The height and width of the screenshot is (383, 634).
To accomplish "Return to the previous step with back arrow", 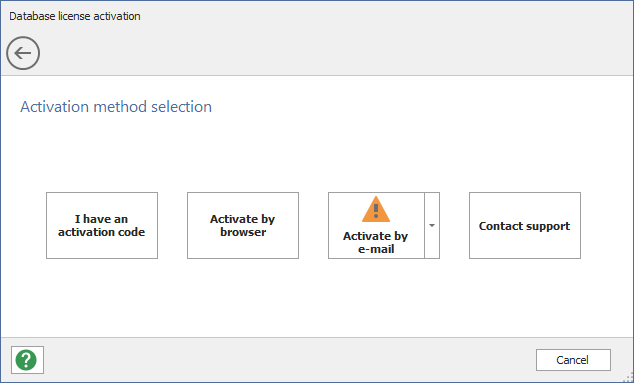I will pyautogui.click(x=23, y=53).
